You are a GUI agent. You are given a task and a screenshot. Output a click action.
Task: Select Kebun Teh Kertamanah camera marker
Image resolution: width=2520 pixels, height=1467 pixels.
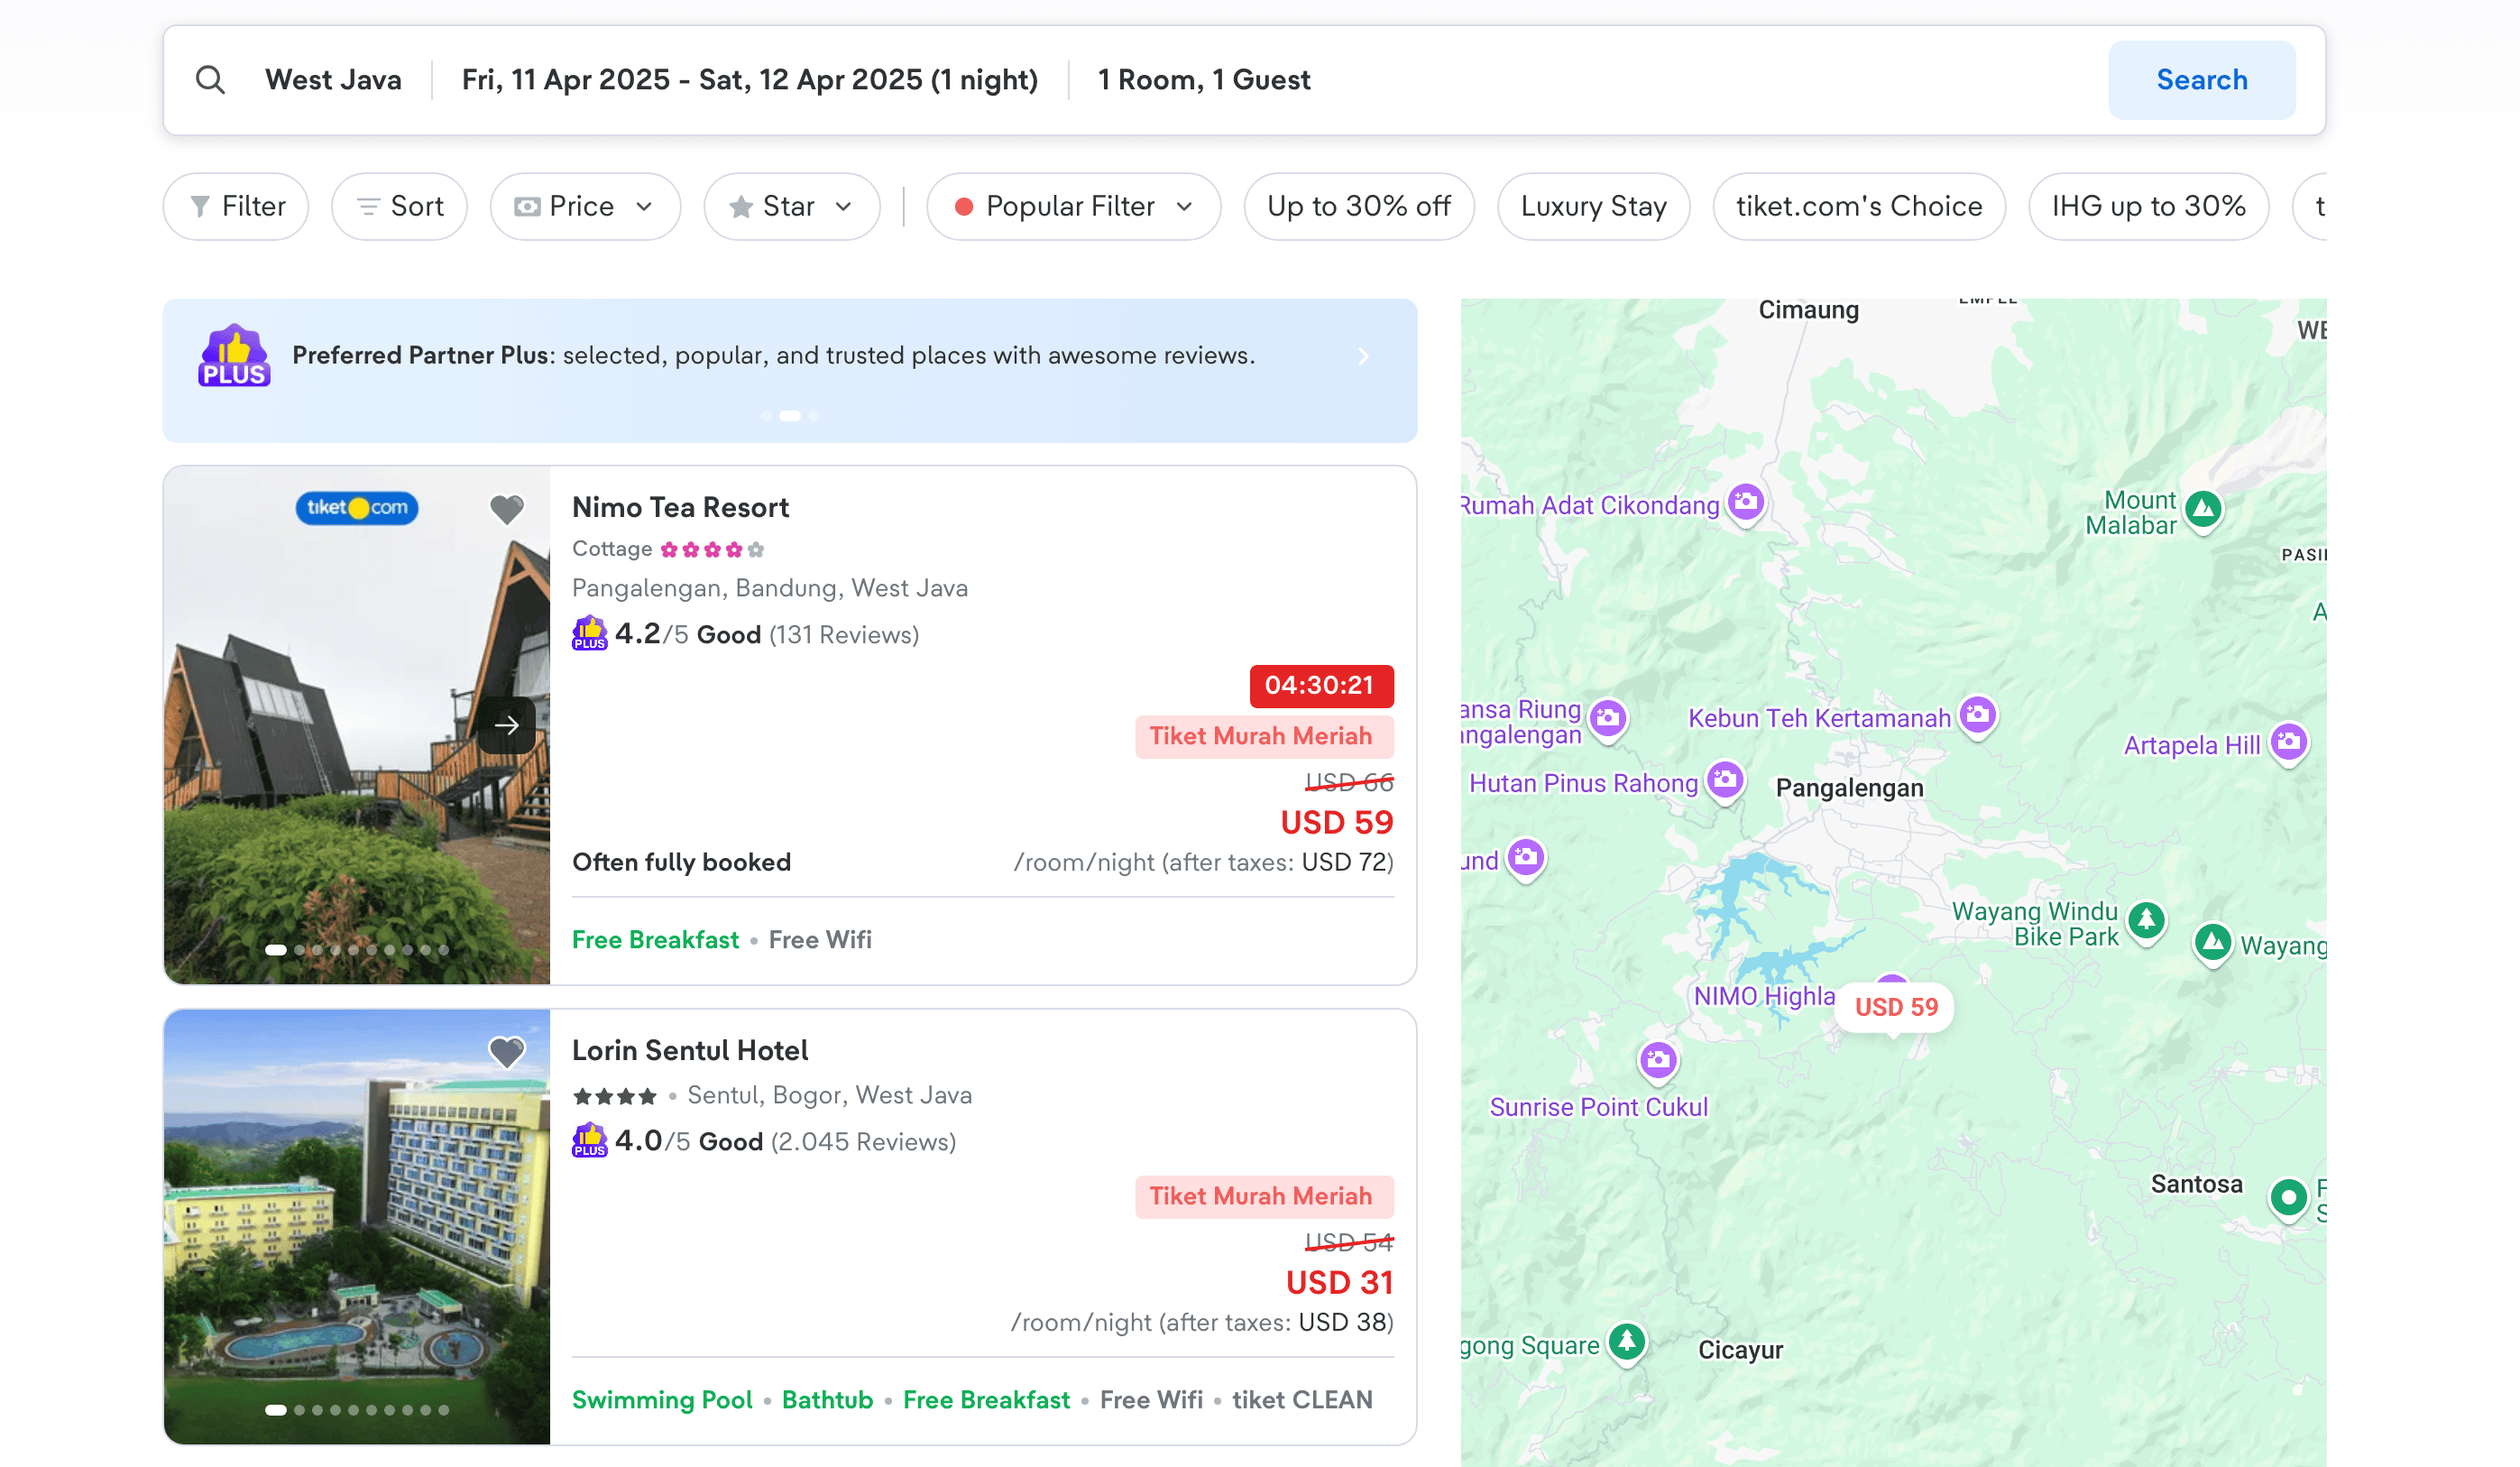1977,715
